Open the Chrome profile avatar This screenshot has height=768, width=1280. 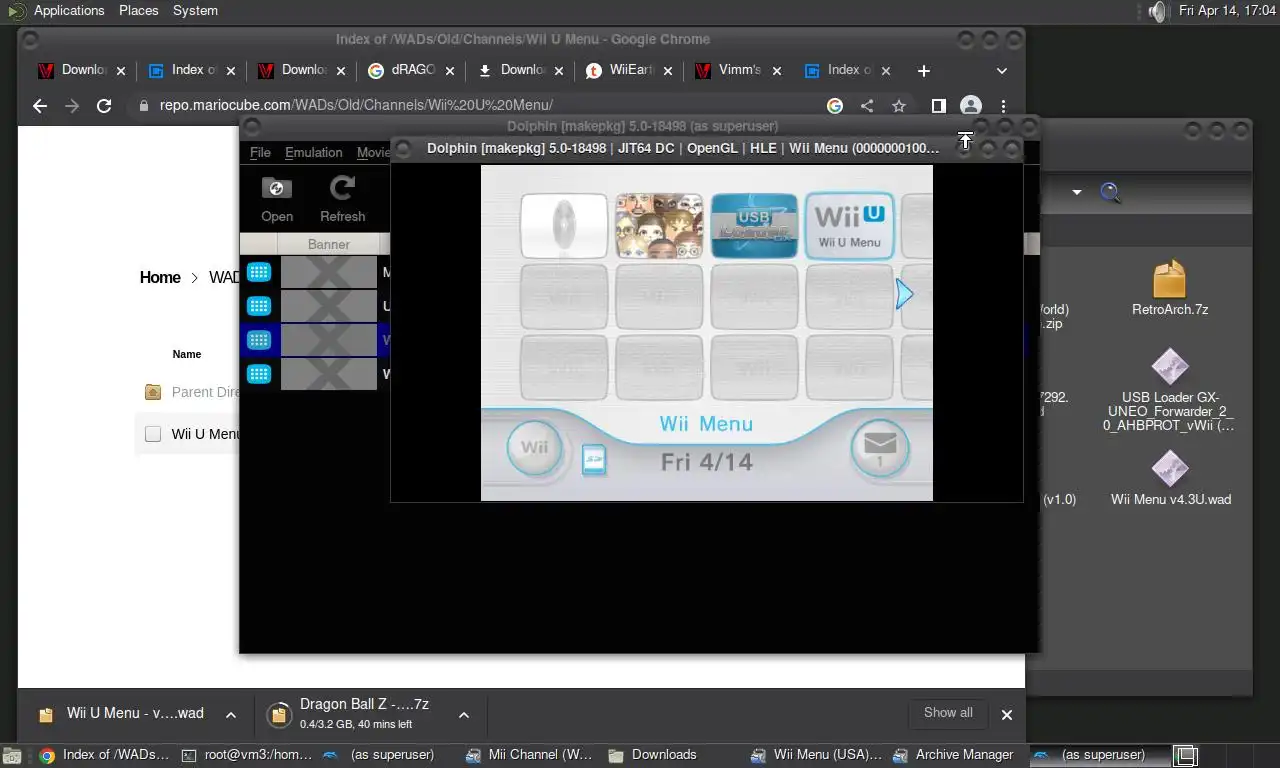tap(971, 106)
